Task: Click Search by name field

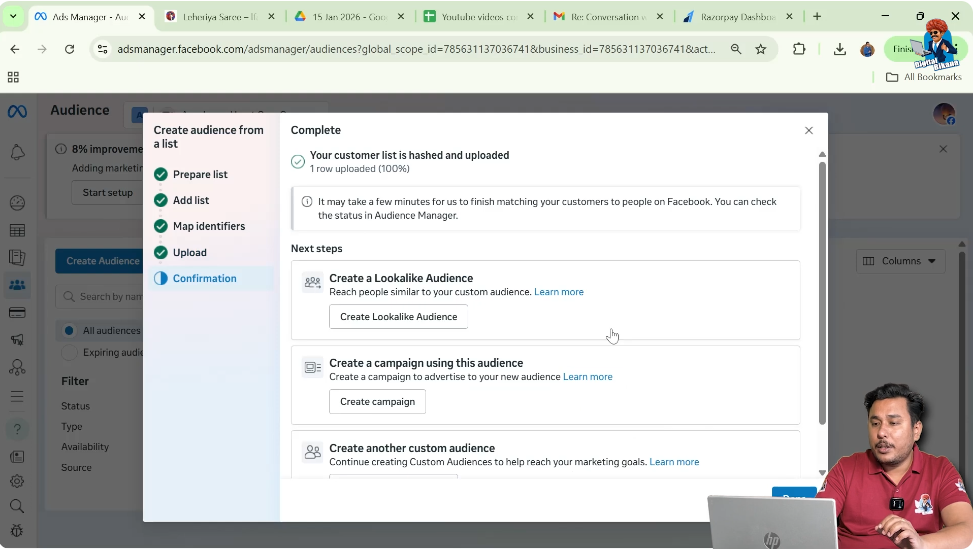Action: coord(99,297)
